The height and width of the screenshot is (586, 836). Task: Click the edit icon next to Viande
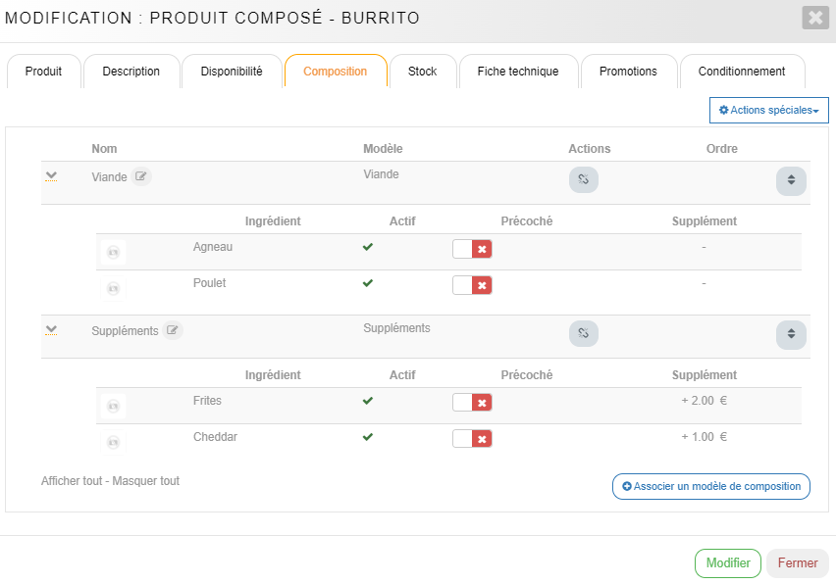[x=142, y=177]
